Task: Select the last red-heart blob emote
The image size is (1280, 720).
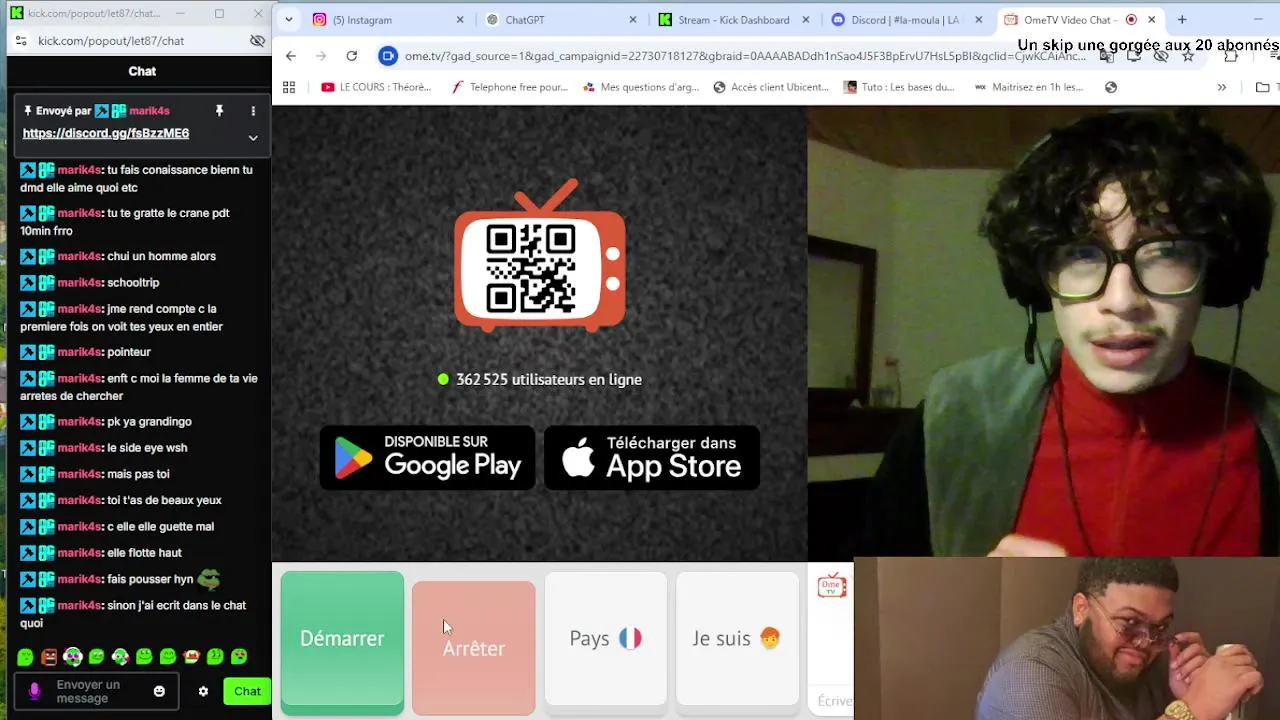Action: pos(239,657)
